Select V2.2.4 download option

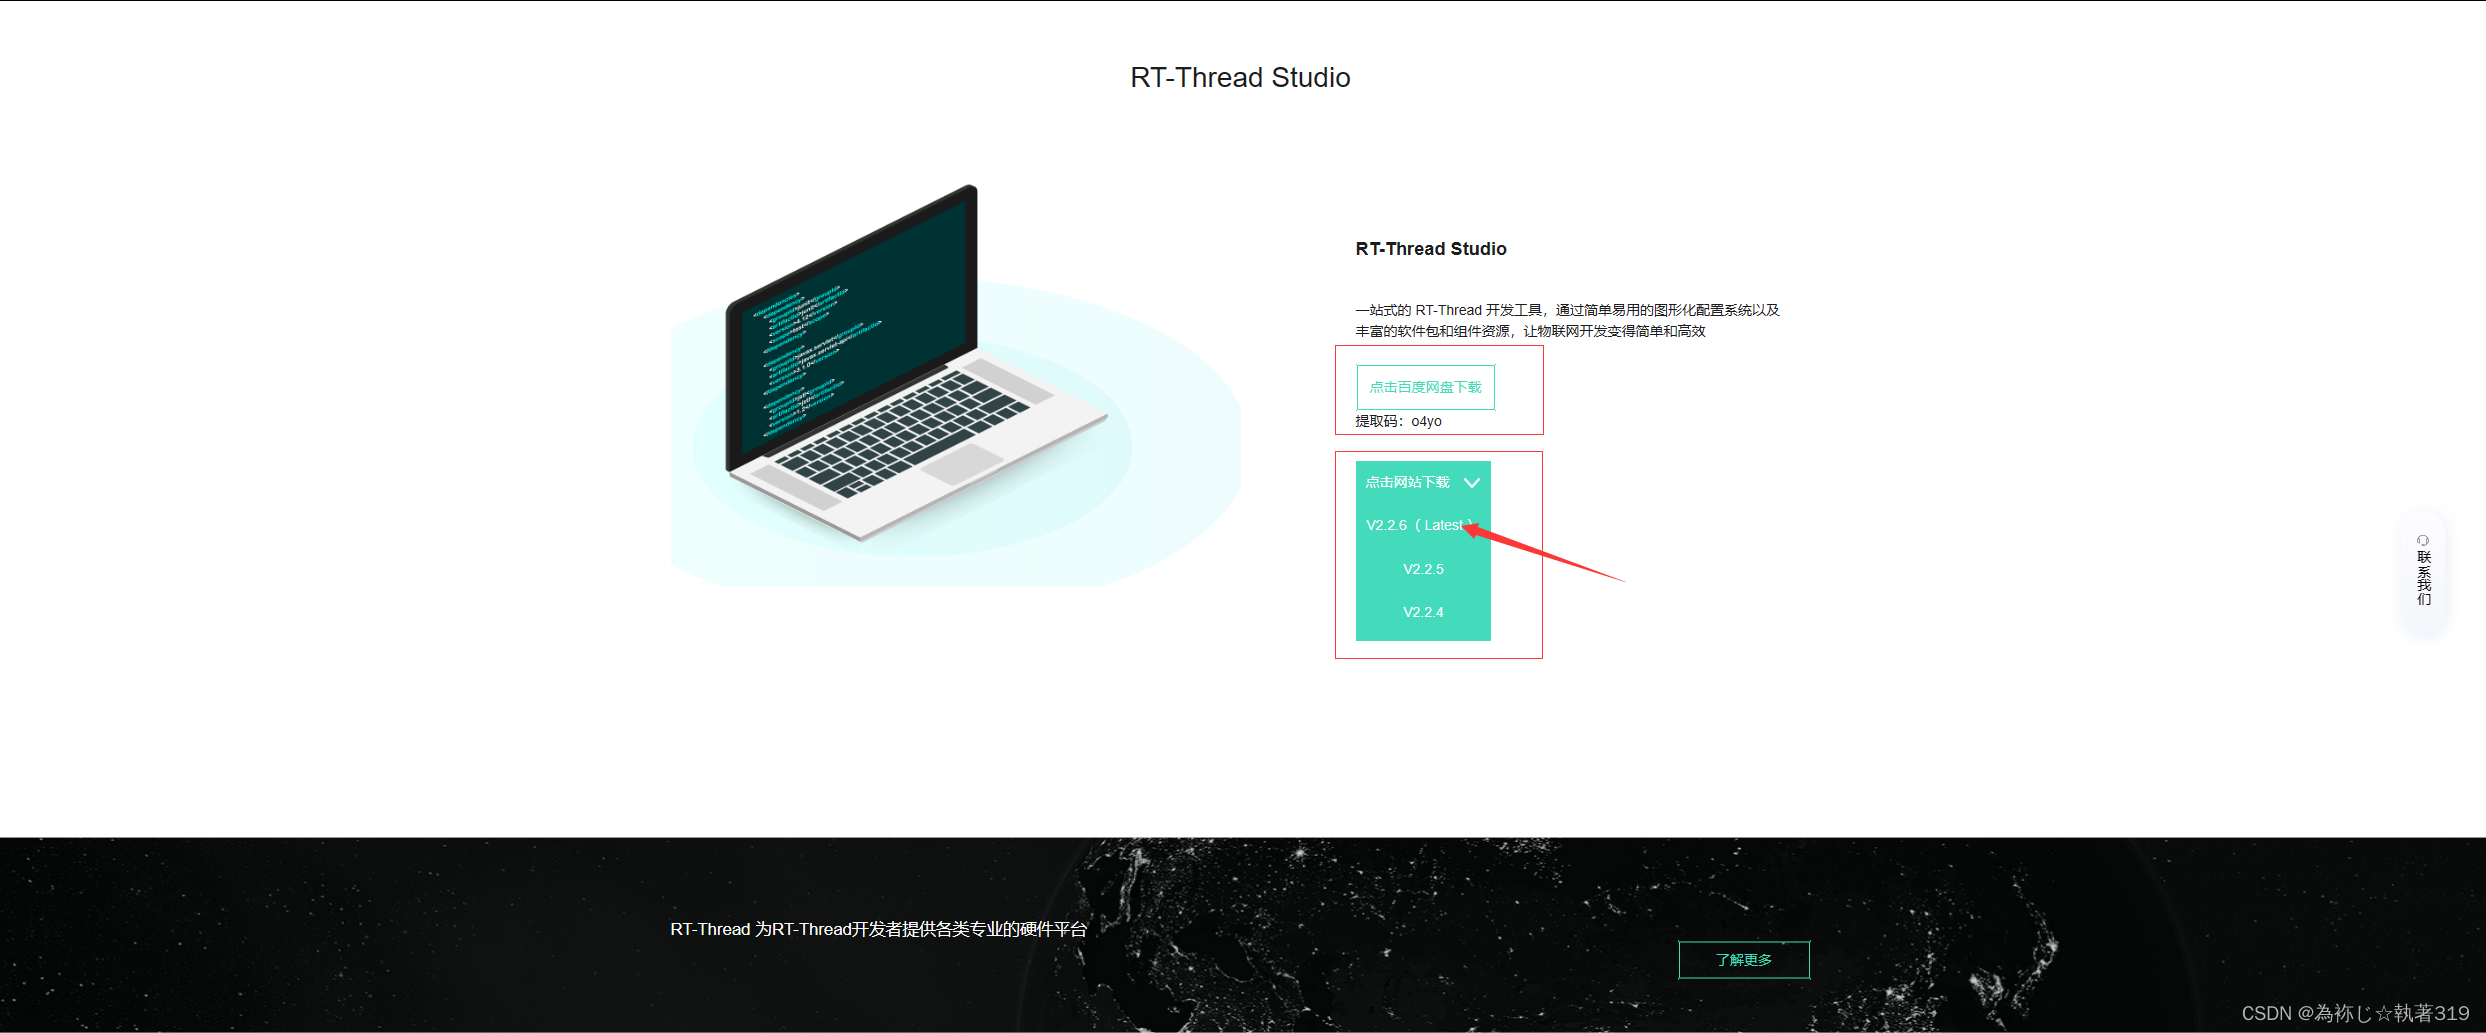[1423, 611]
